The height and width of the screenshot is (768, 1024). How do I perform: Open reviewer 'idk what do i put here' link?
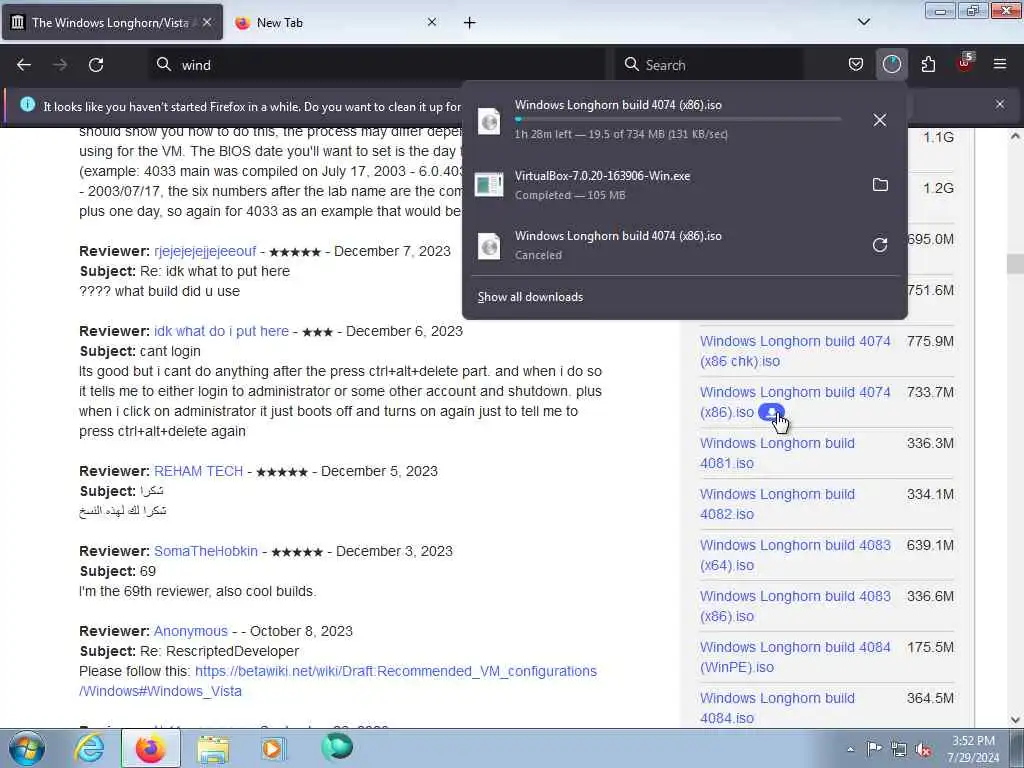click(221, 331)
